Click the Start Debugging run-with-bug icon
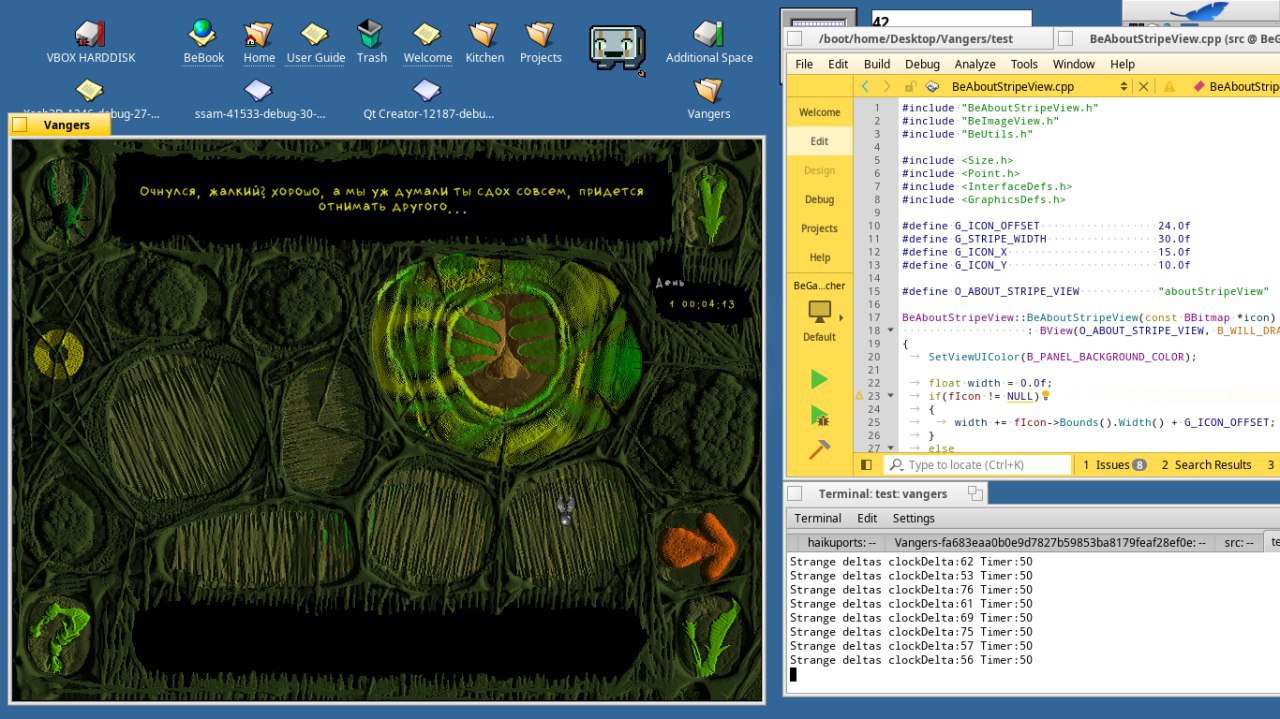The image size is (1280, 719). (819, 415)
